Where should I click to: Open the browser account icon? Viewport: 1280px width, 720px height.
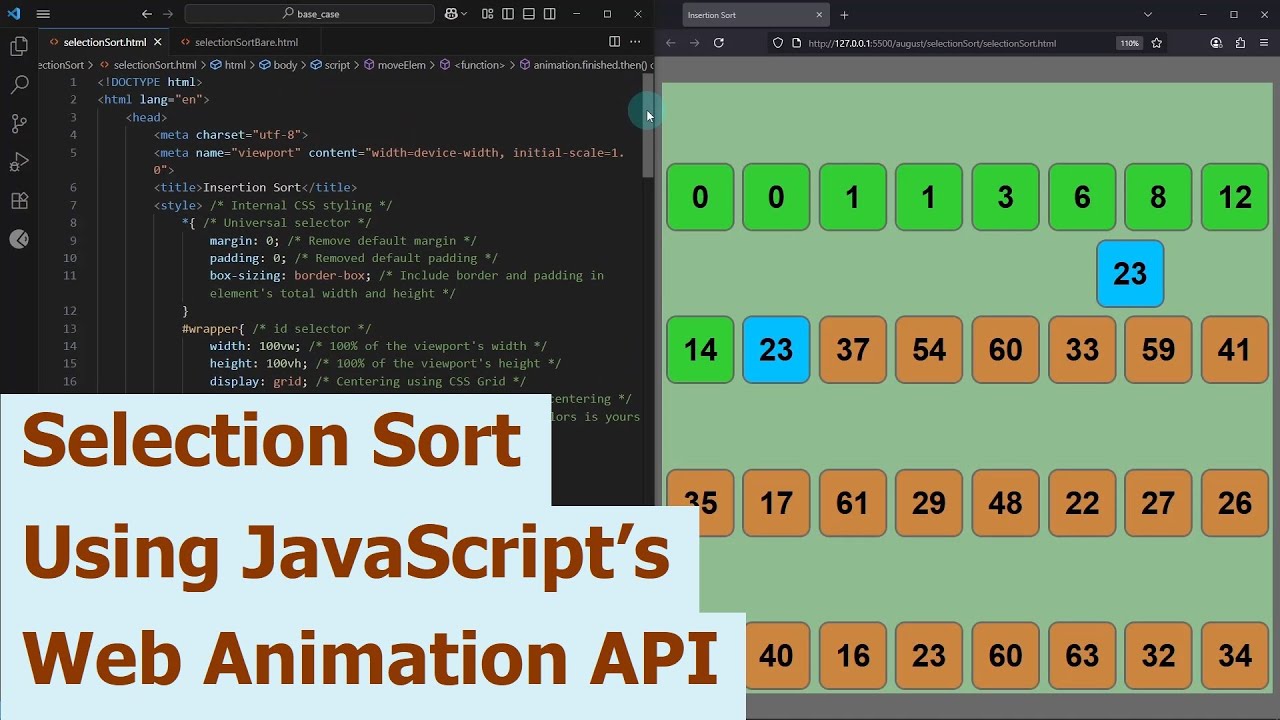click(x=1216, y=43)
